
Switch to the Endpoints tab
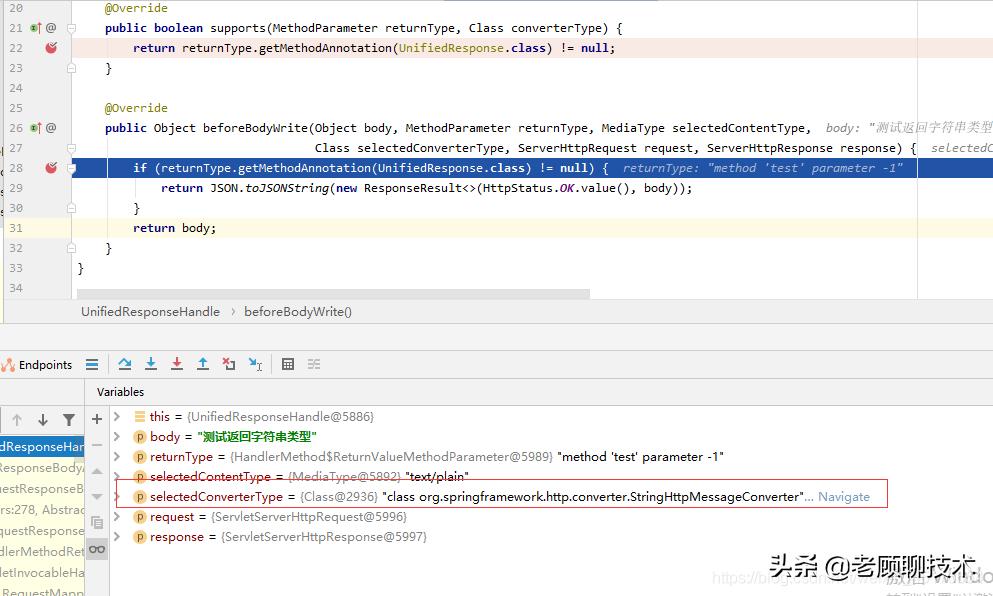click(39, 365)
